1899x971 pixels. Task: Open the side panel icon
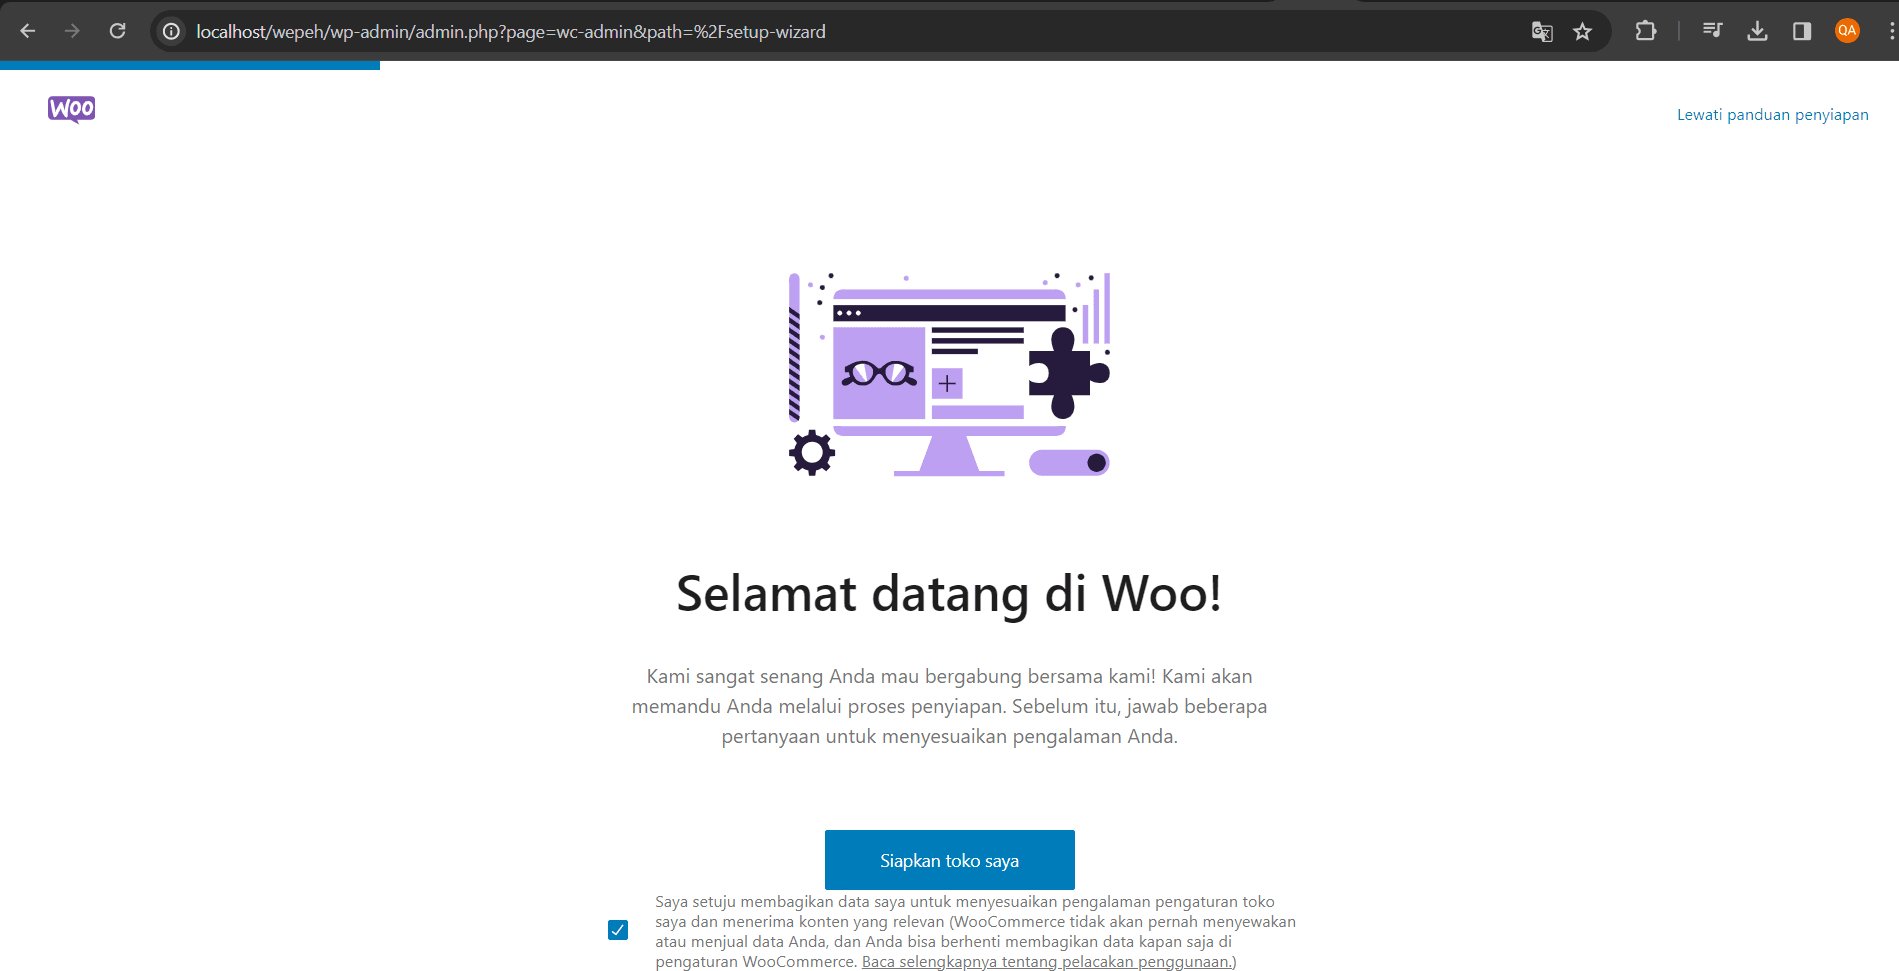click(1802, 31)
